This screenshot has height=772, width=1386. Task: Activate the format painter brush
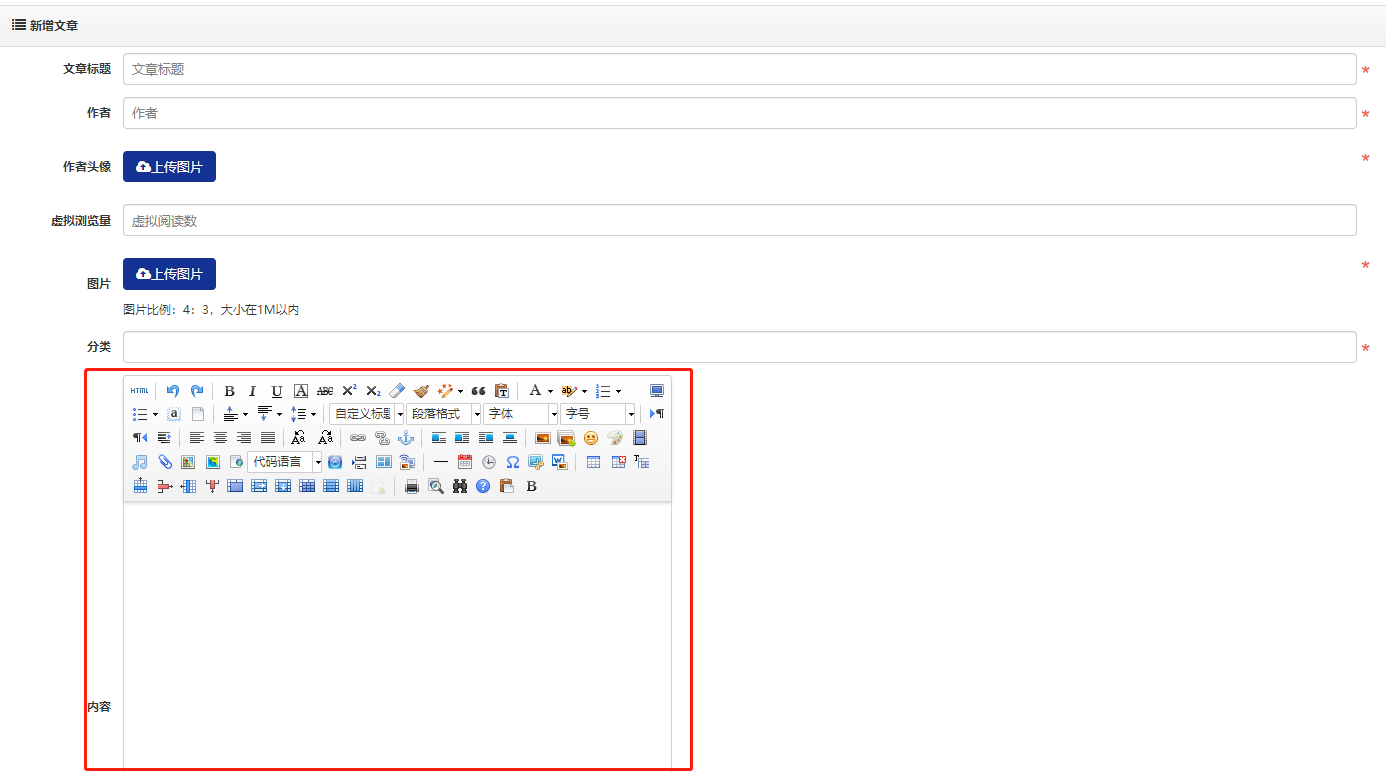pyautogui.click(x=421, y=390)
